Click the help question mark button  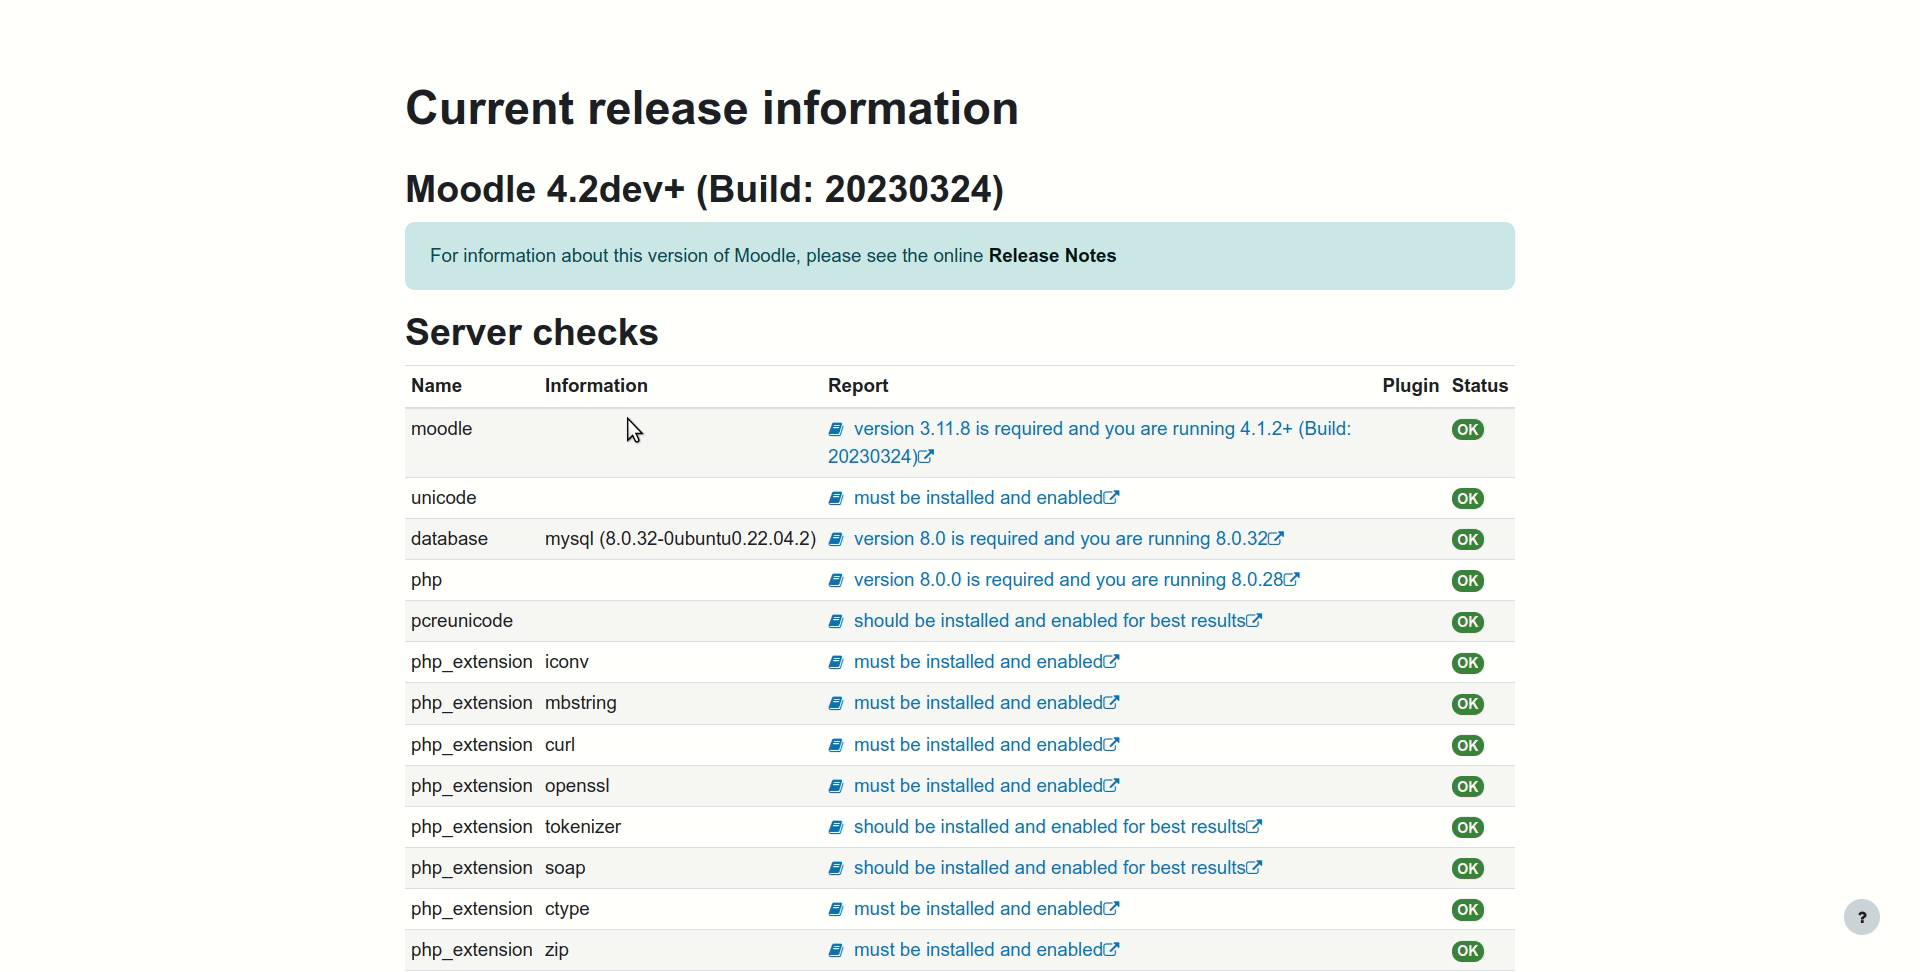click(x=1862, y=918)
